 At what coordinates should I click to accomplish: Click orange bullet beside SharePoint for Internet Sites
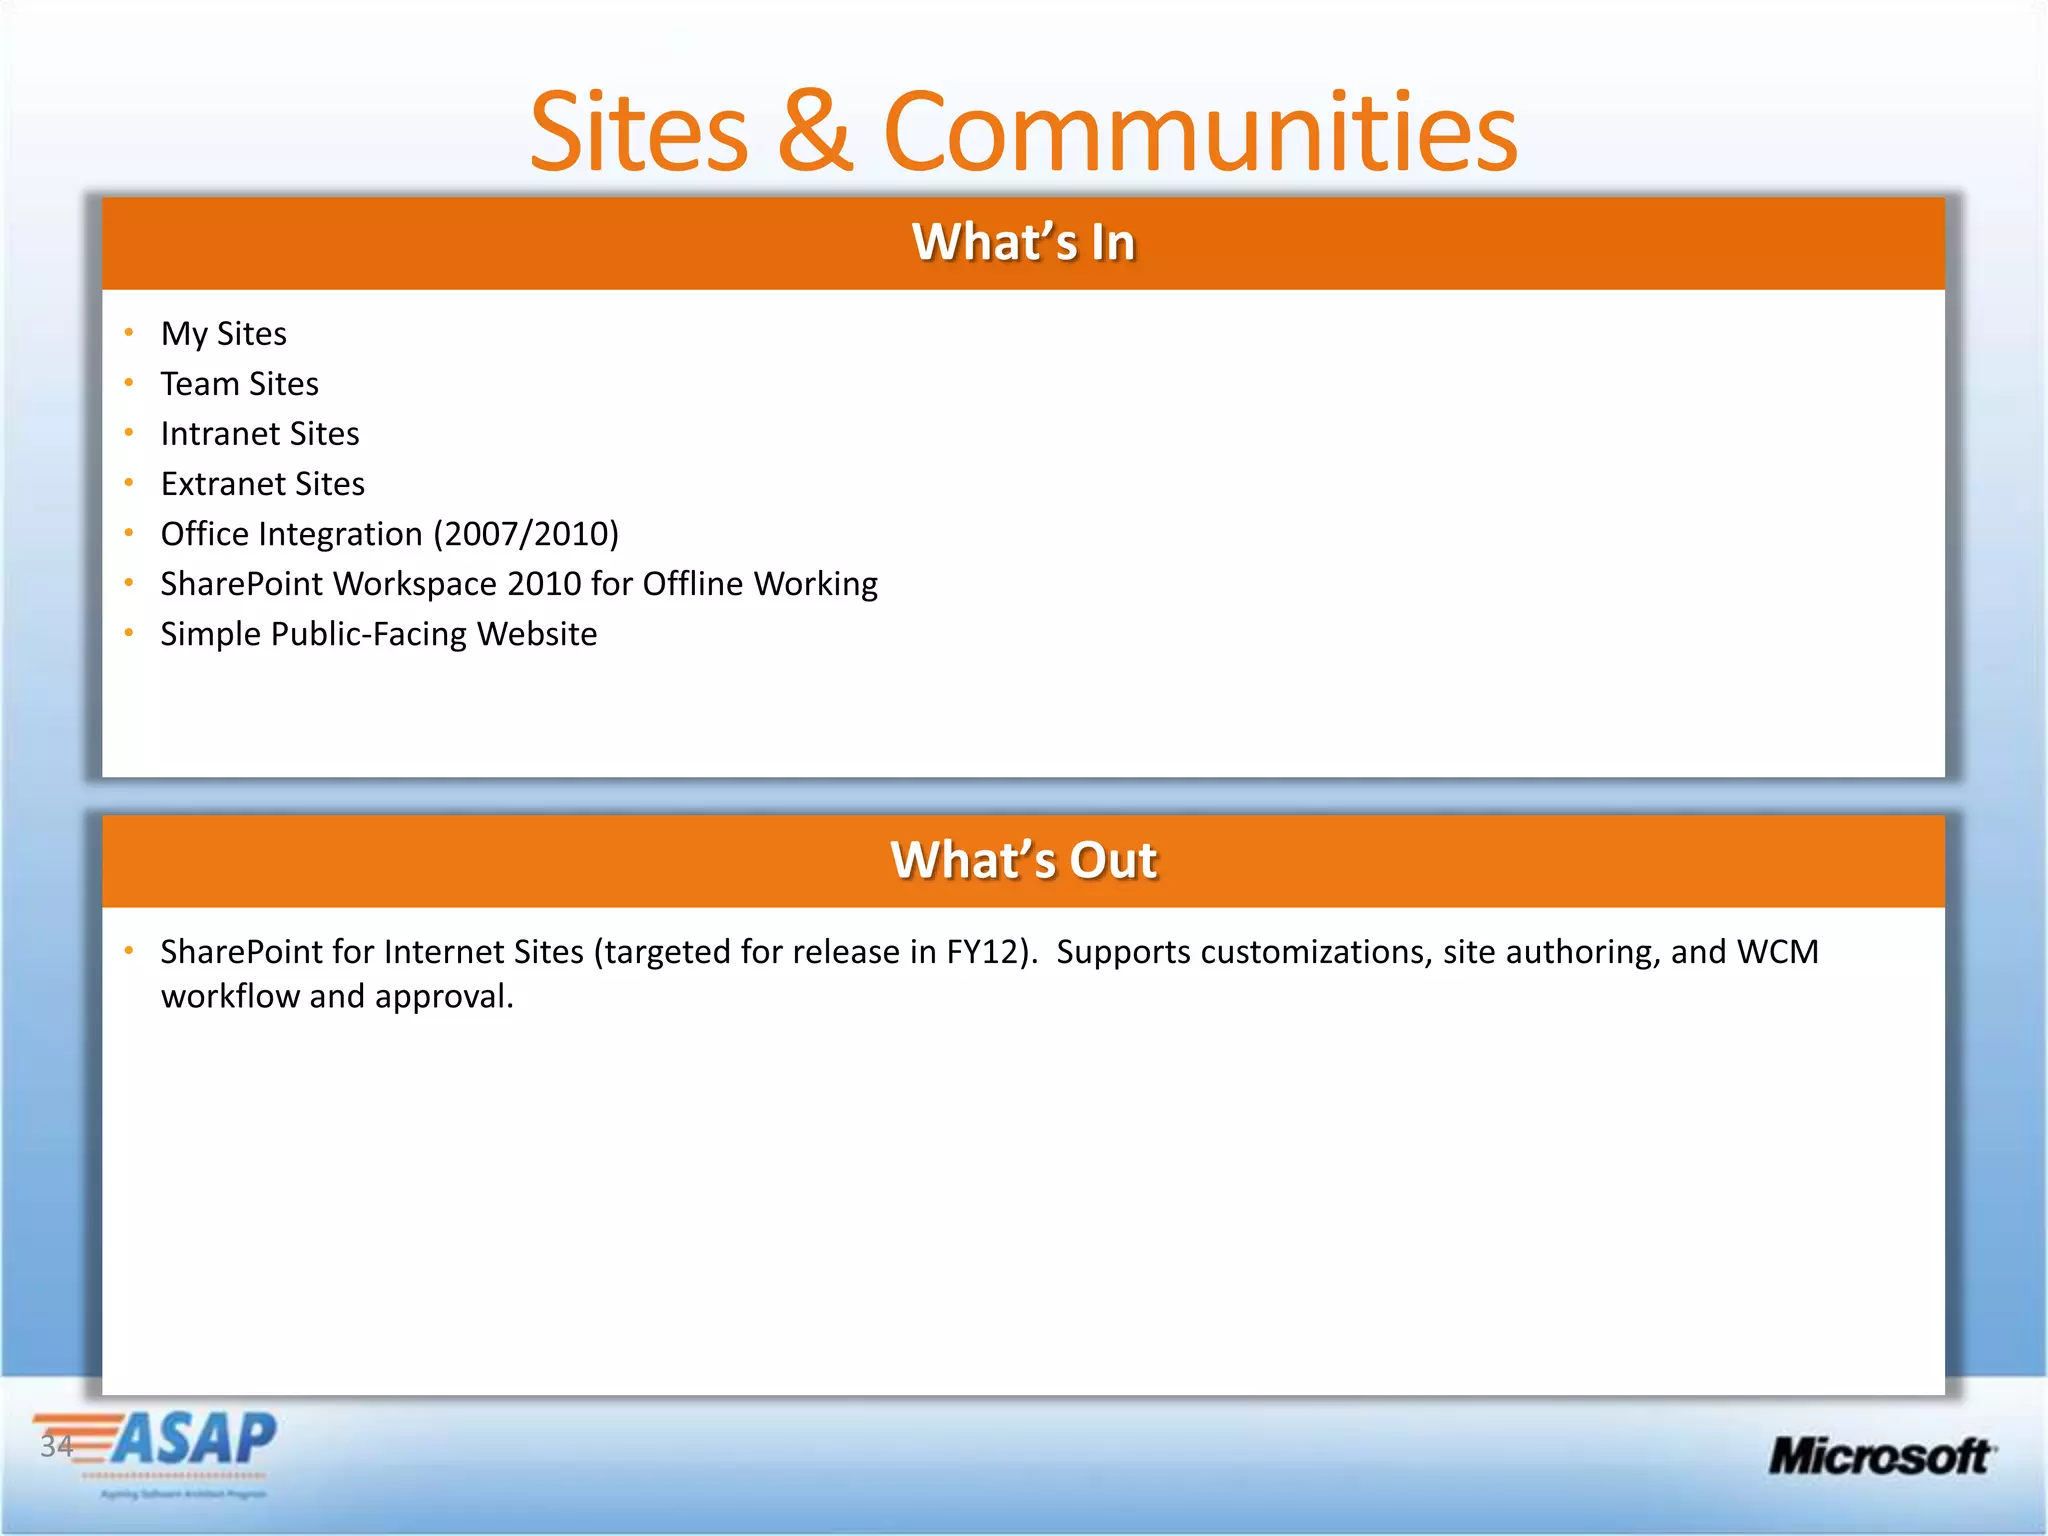(x=129, y=950)
